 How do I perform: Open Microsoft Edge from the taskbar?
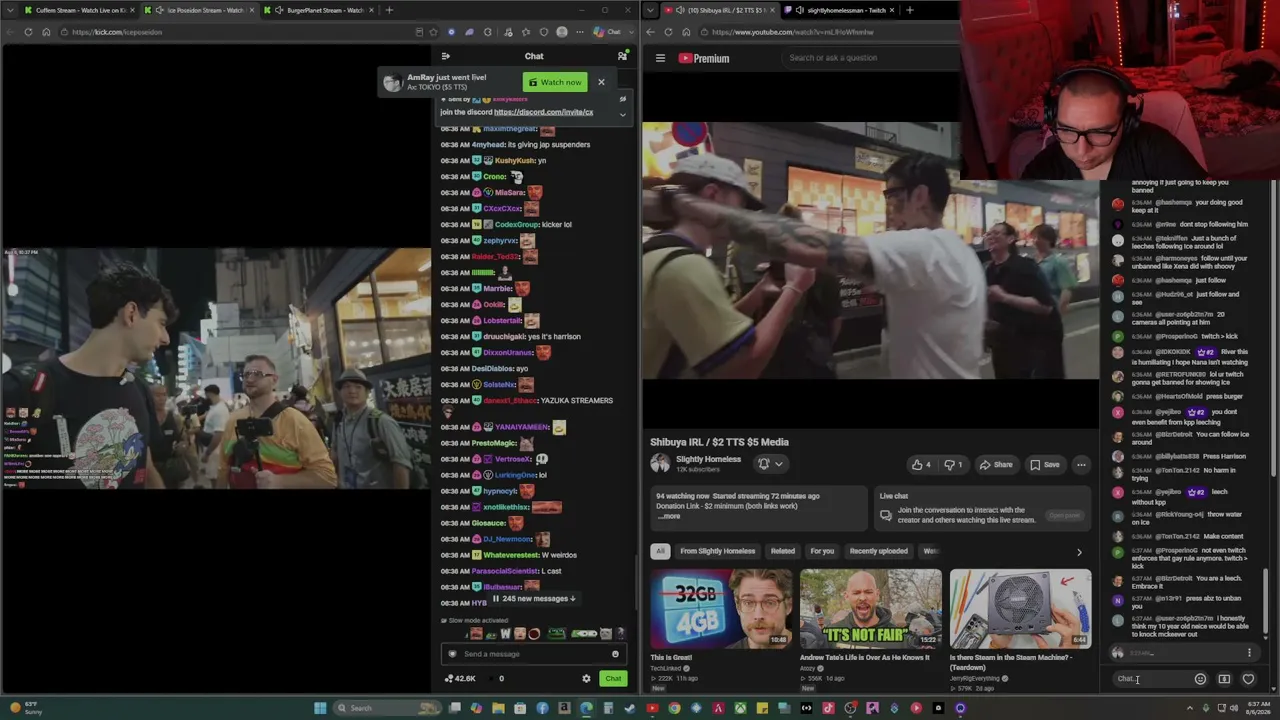click(586, 708)
